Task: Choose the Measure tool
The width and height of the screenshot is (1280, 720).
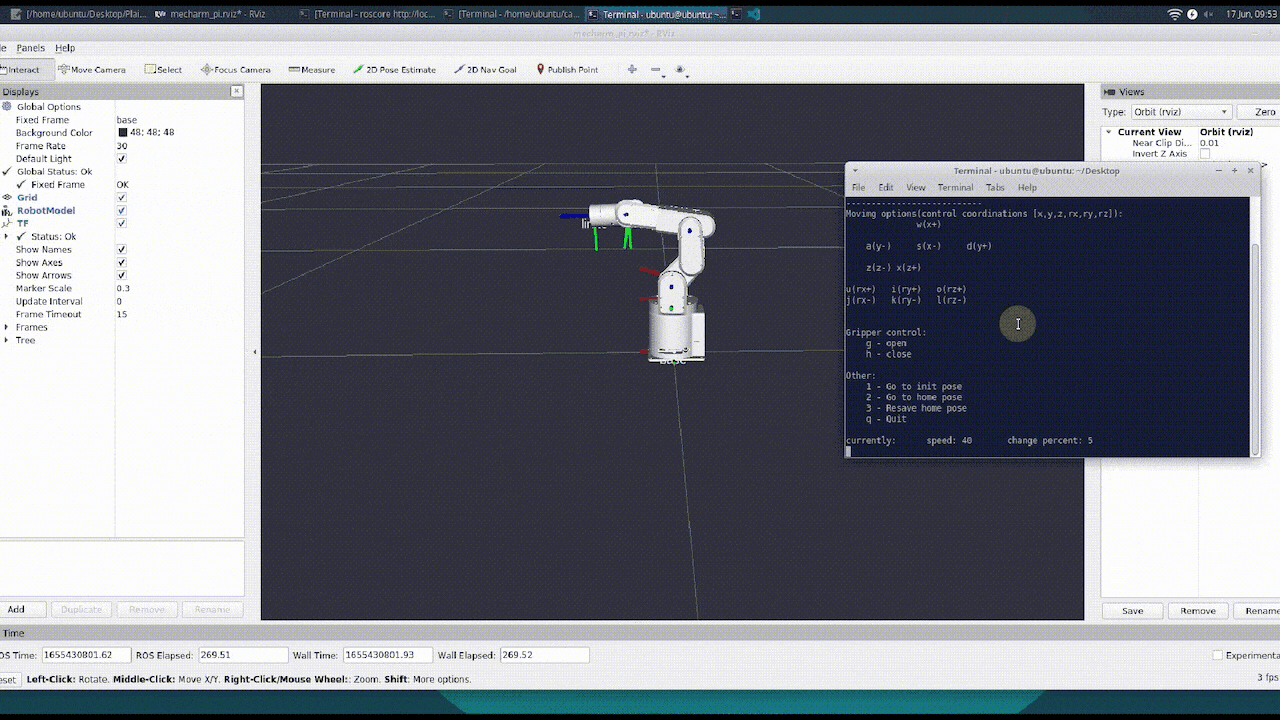Action: pos(311,70)
